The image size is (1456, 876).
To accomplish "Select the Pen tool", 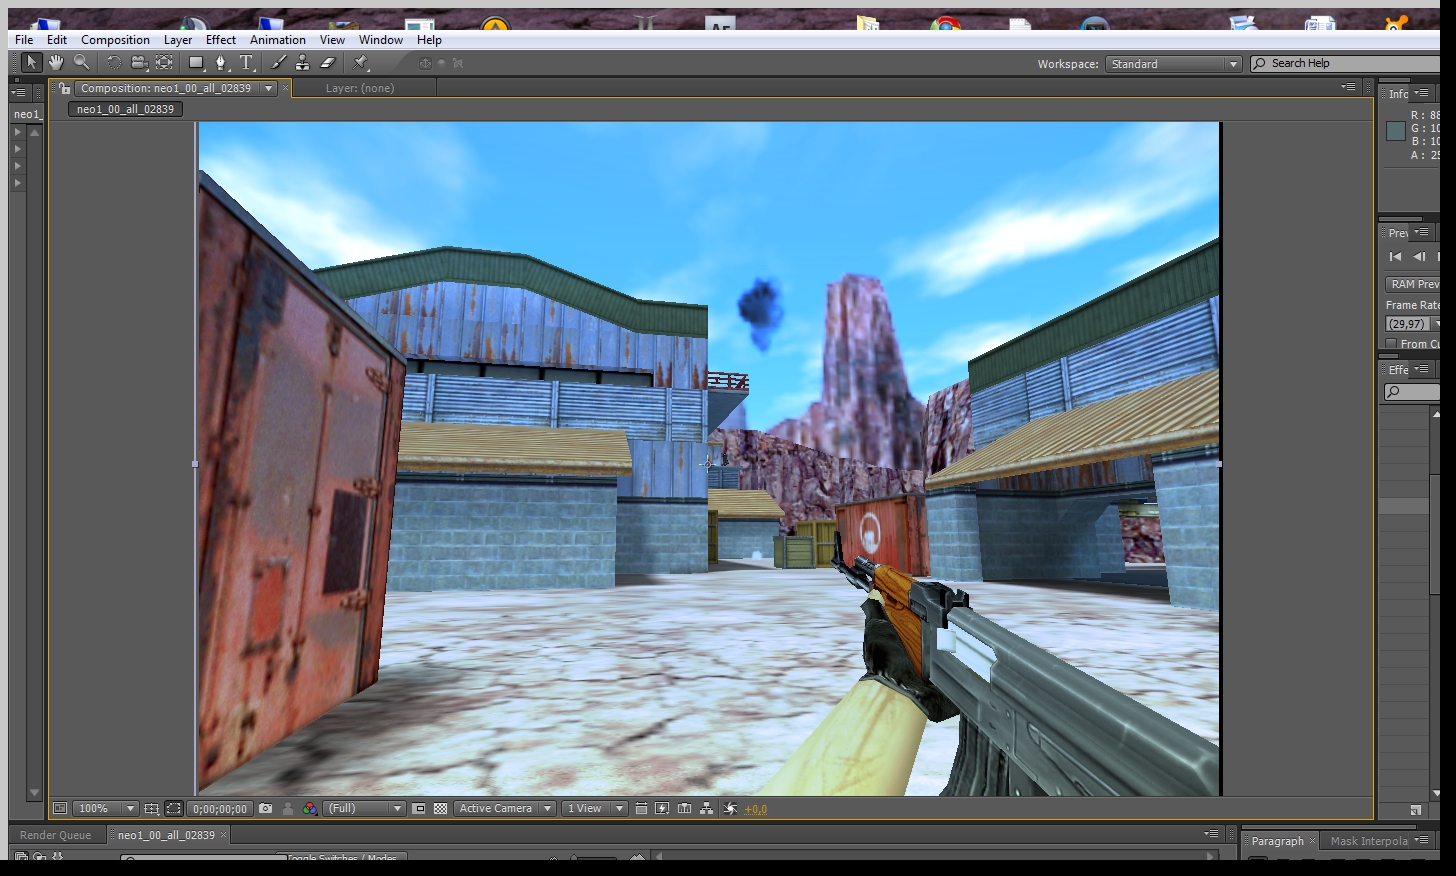I will click(x=222, y=63).
